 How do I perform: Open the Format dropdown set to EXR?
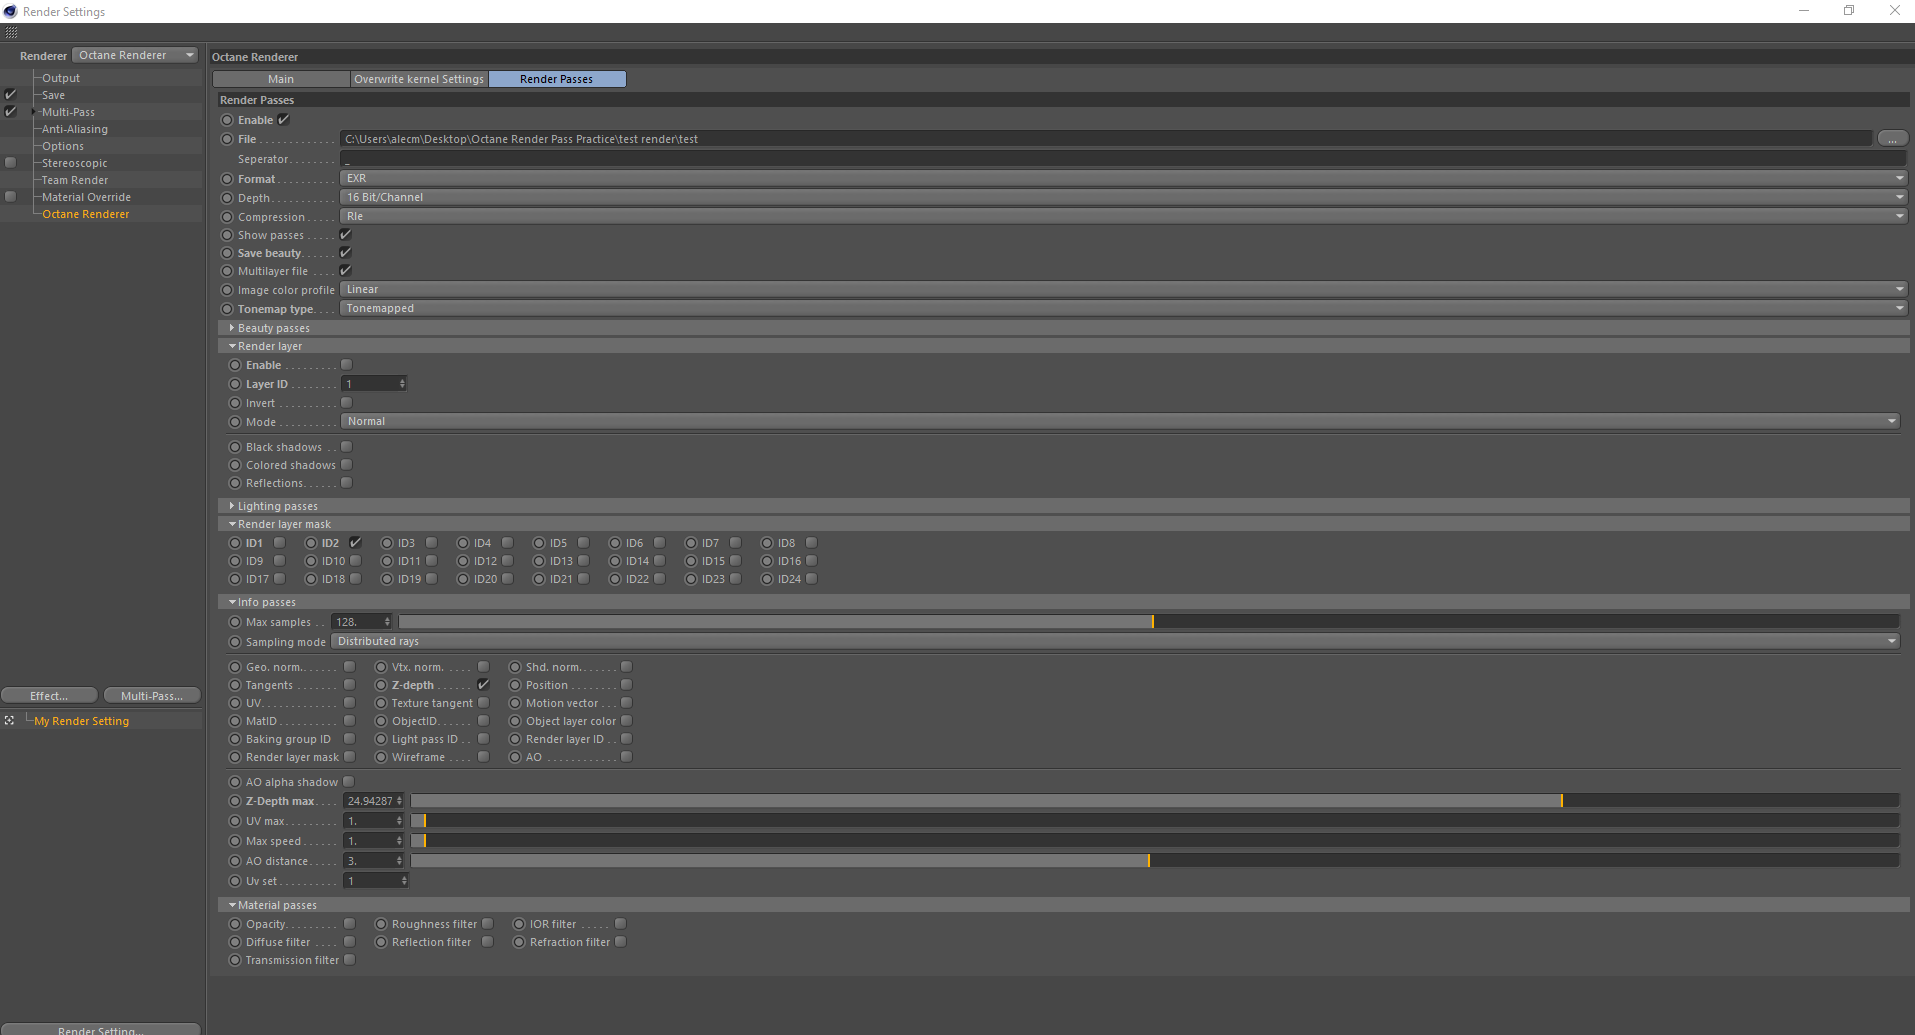coord(1124,178)
